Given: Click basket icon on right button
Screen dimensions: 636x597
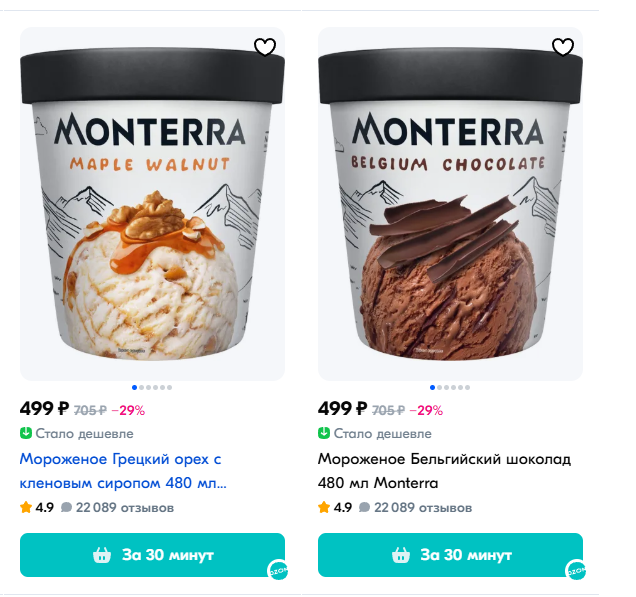Looking at the screenshot, I should tap(400, 555).
